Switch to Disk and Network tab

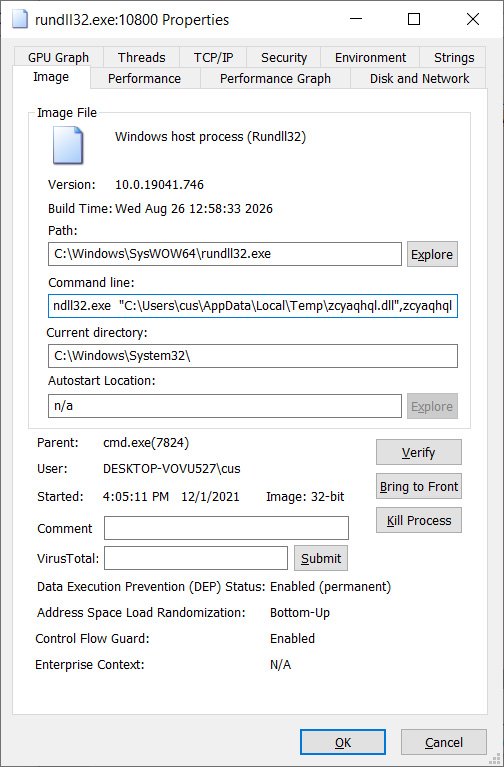[419, 79]
